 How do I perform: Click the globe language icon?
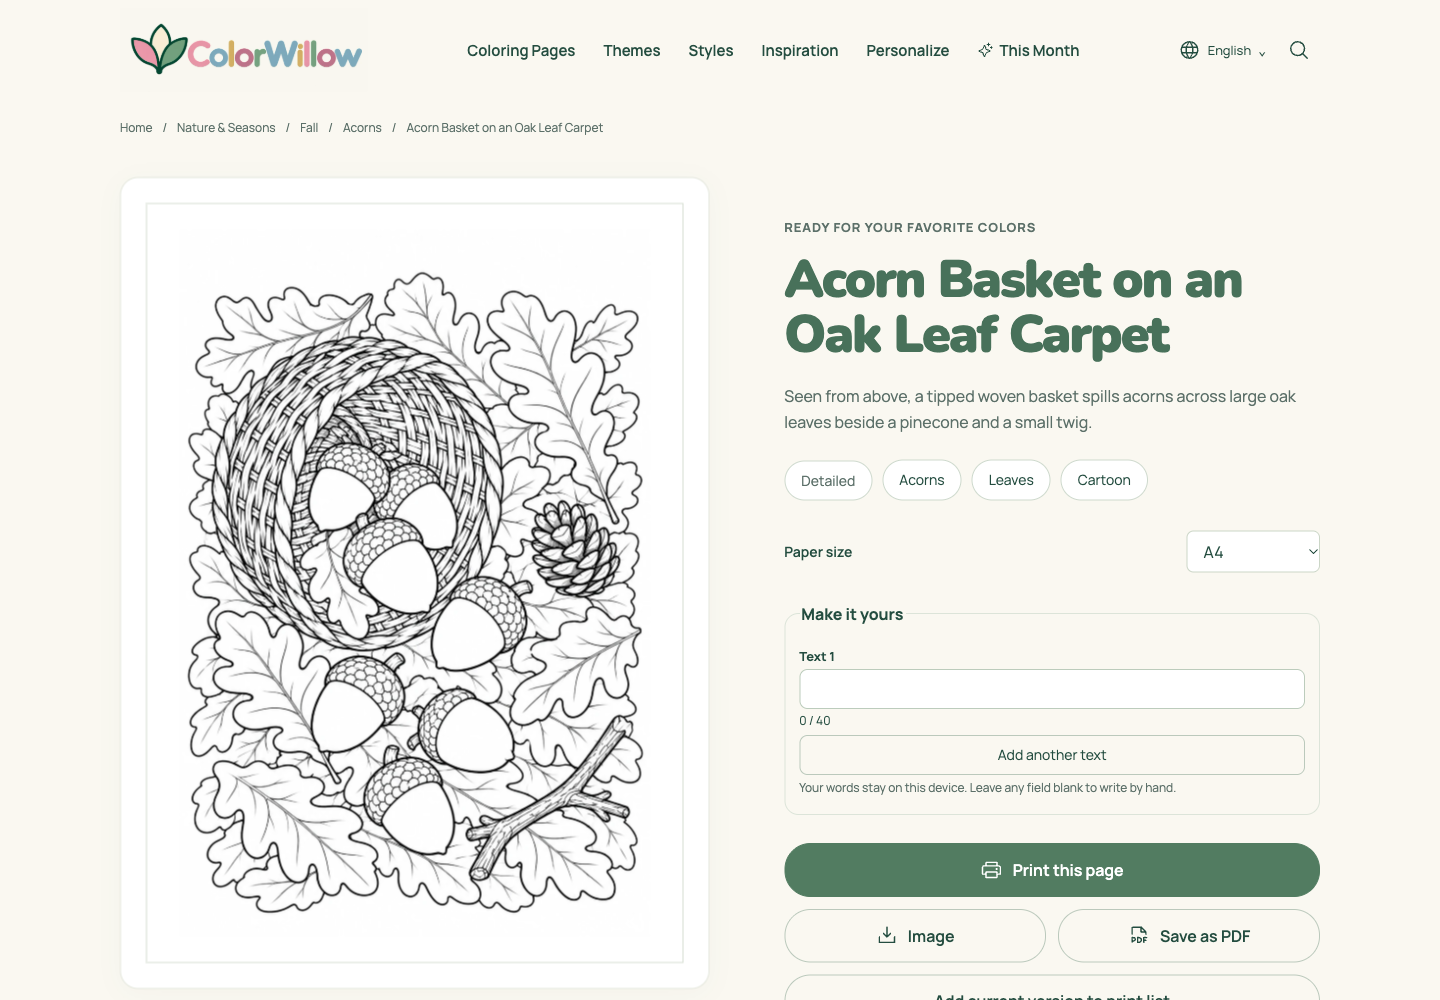point(1189,50)
